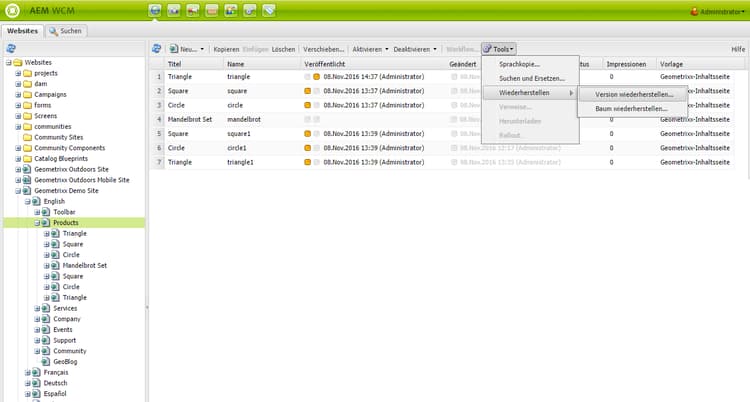Click the Websites root folder icon

click(x=18, y=63)
